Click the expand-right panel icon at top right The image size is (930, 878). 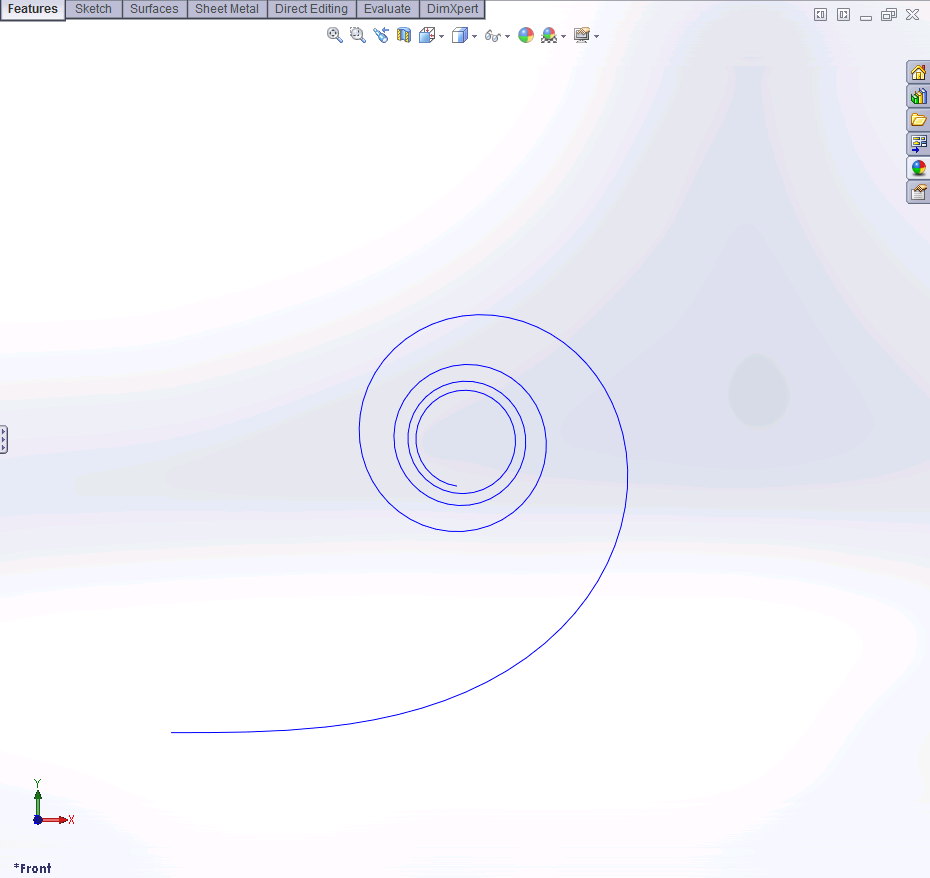click(x=843, y=15)
